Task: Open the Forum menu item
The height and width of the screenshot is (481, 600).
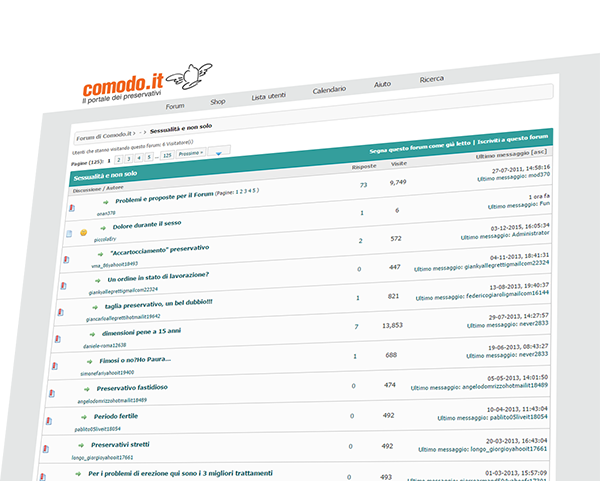Action: pyautogui.click(x=175, y=105)
